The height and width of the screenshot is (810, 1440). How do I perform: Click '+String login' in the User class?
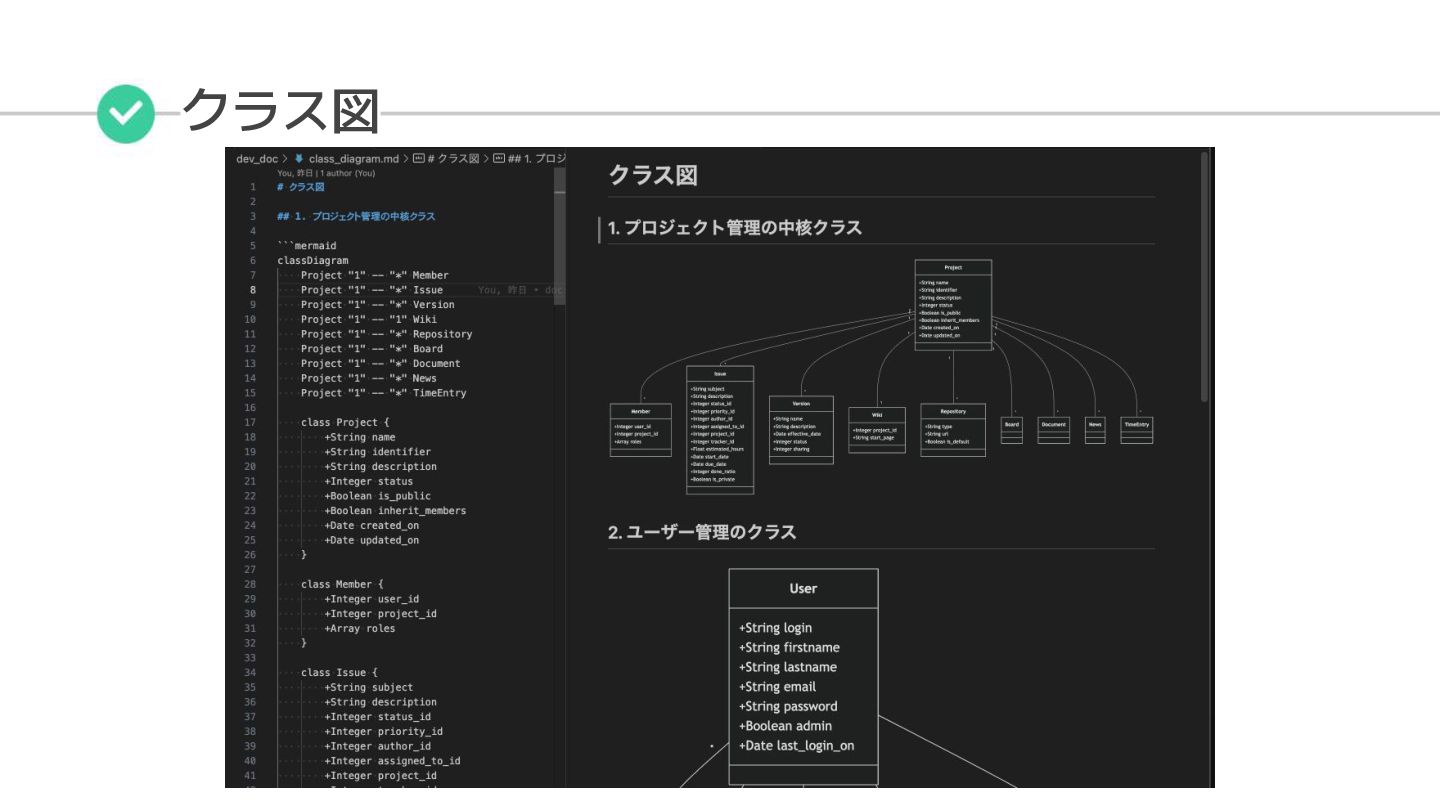click(775, 628)
